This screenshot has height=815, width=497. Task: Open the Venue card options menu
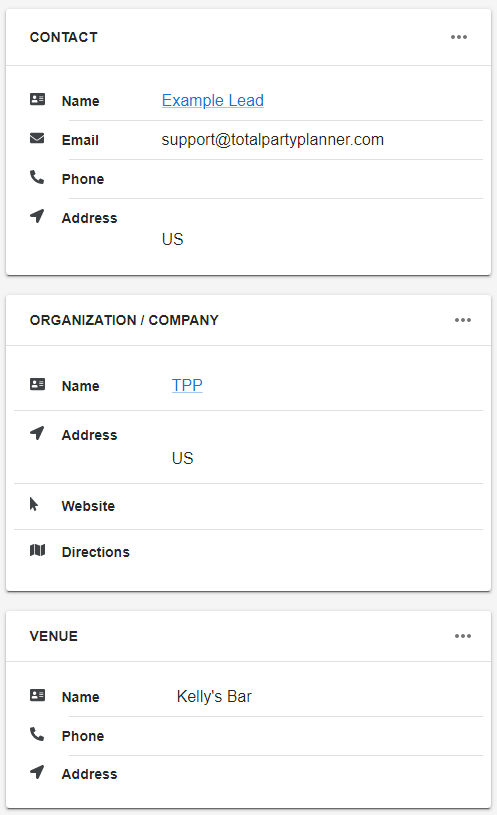coord(463,636)
